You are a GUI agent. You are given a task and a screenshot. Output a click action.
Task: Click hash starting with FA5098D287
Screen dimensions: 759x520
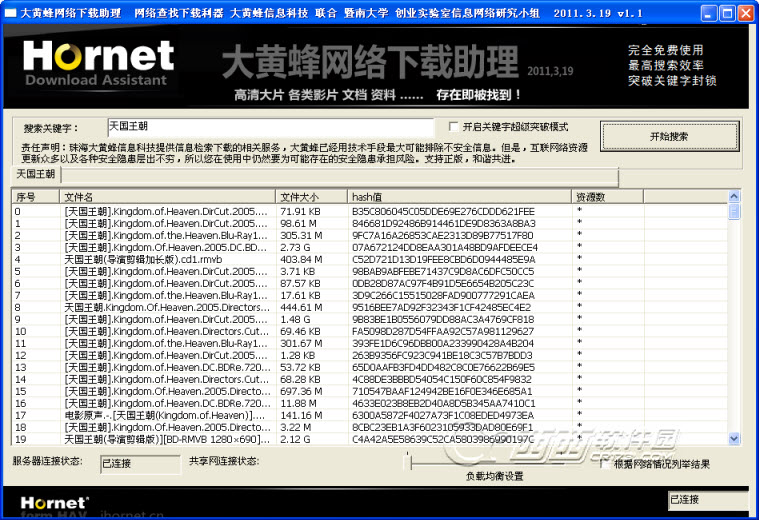(x=443, y=332)
